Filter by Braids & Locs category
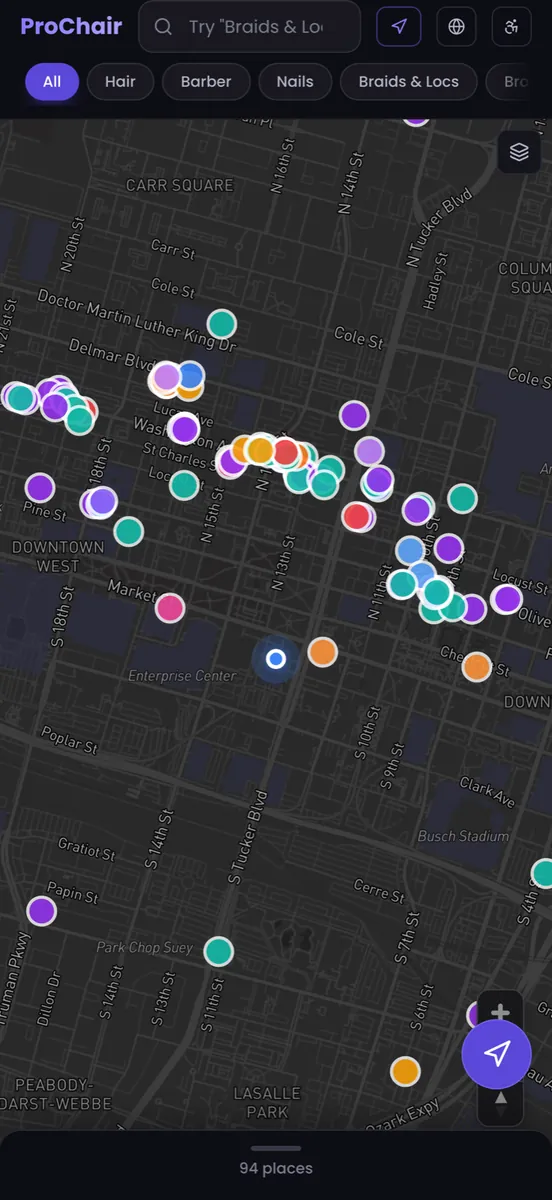The height and width of the screenshot is (1200, 552). [408, 82]
